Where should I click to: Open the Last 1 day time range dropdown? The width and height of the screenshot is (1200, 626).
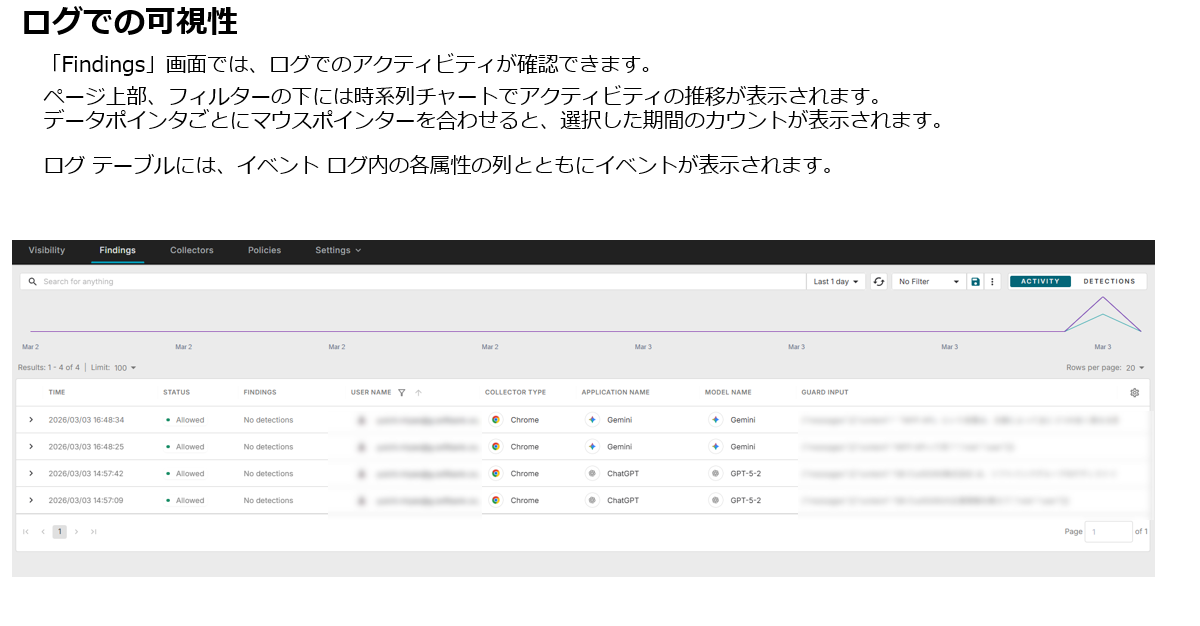tap(836, 282)
